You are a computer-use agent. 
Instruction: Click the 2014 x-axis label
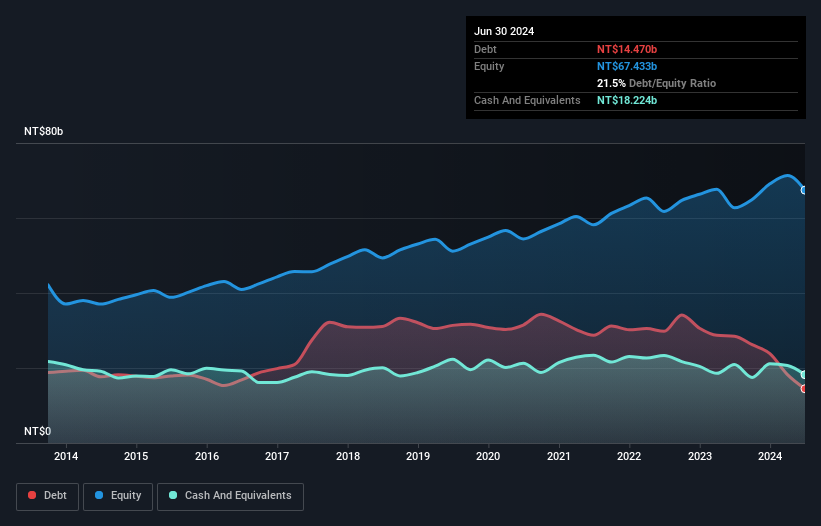pyautogui.click(x=66, y=456)
